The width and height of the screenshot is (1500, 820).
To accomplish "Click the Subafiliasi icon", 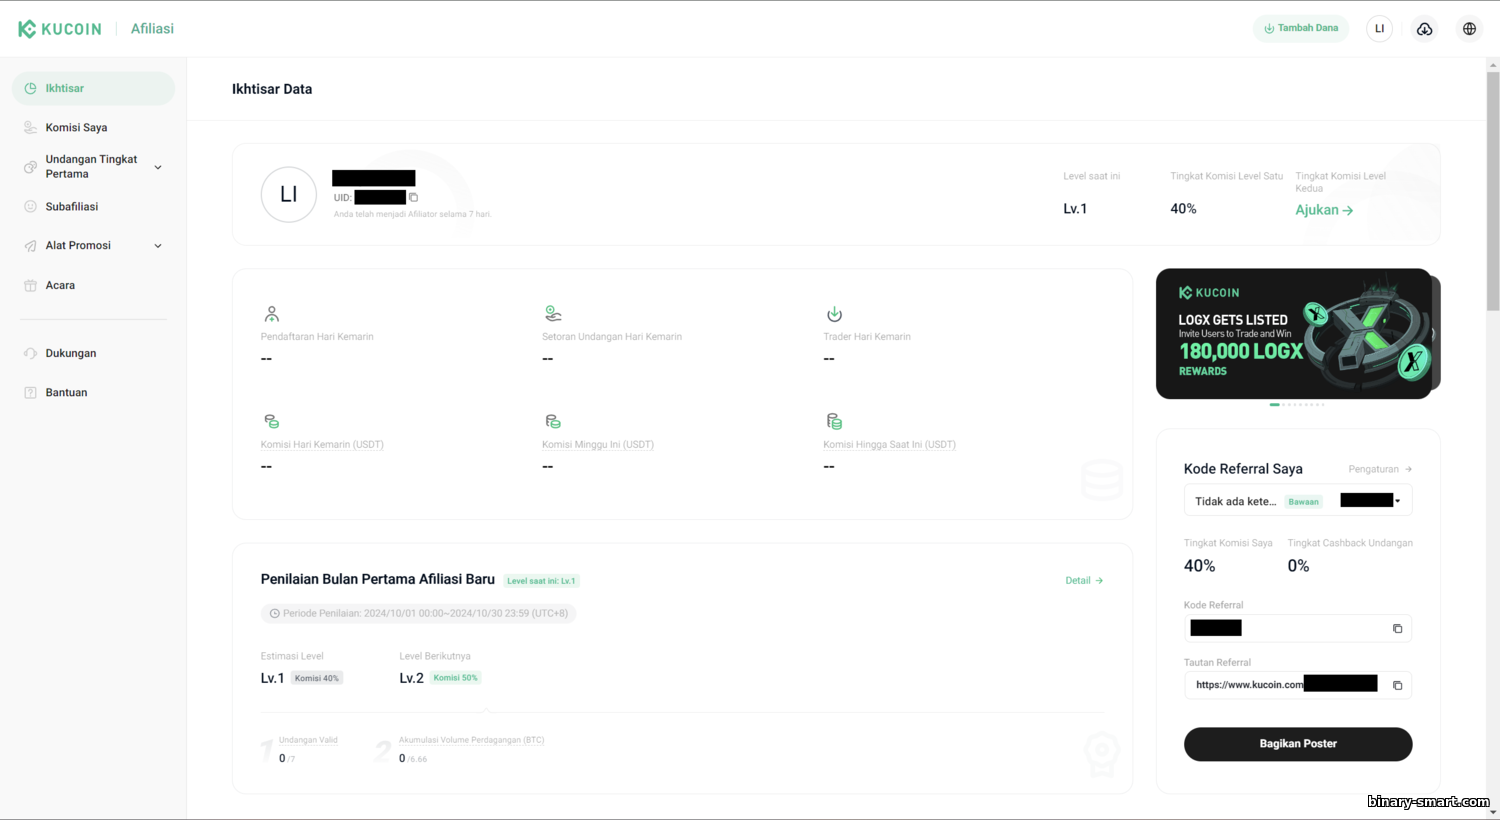I will 30,207.
